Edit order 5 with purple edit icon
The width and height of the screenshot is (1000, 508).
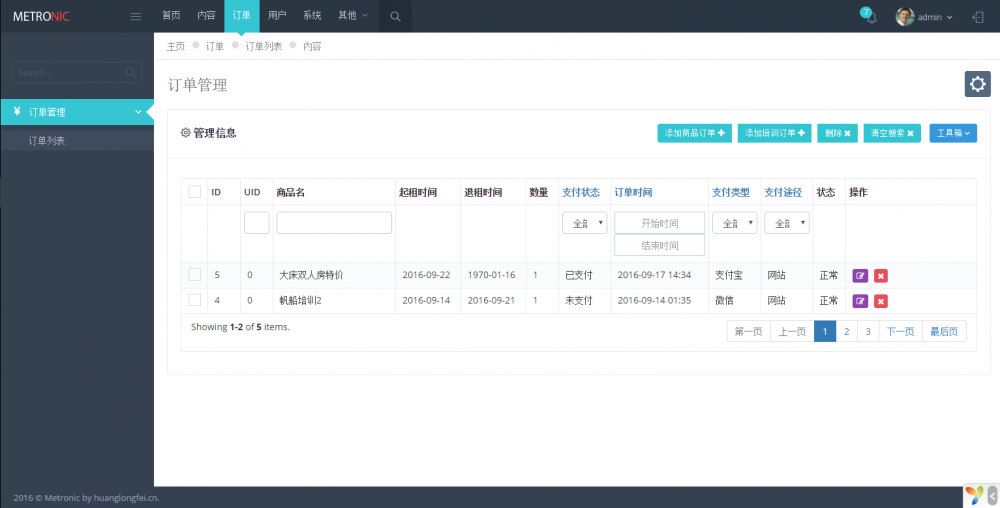pyautogui.click(x=860, y=276)
